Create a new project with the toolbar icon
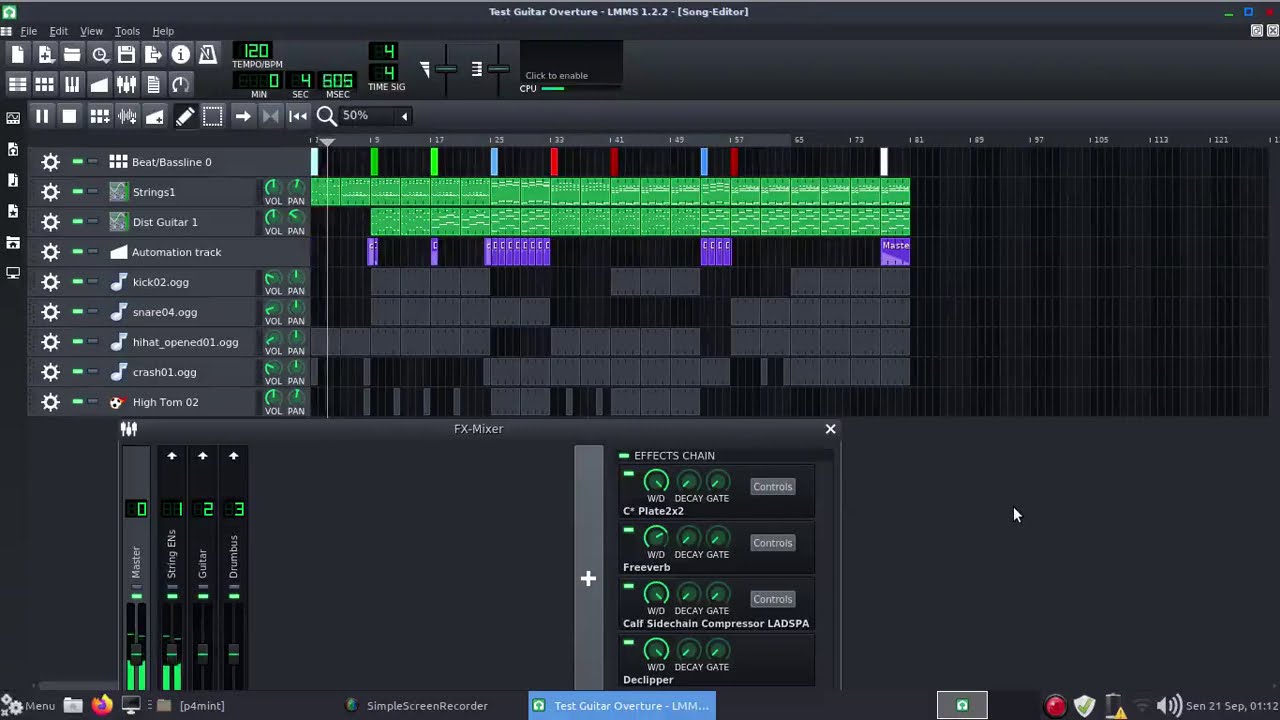 (x=18, y=55)
